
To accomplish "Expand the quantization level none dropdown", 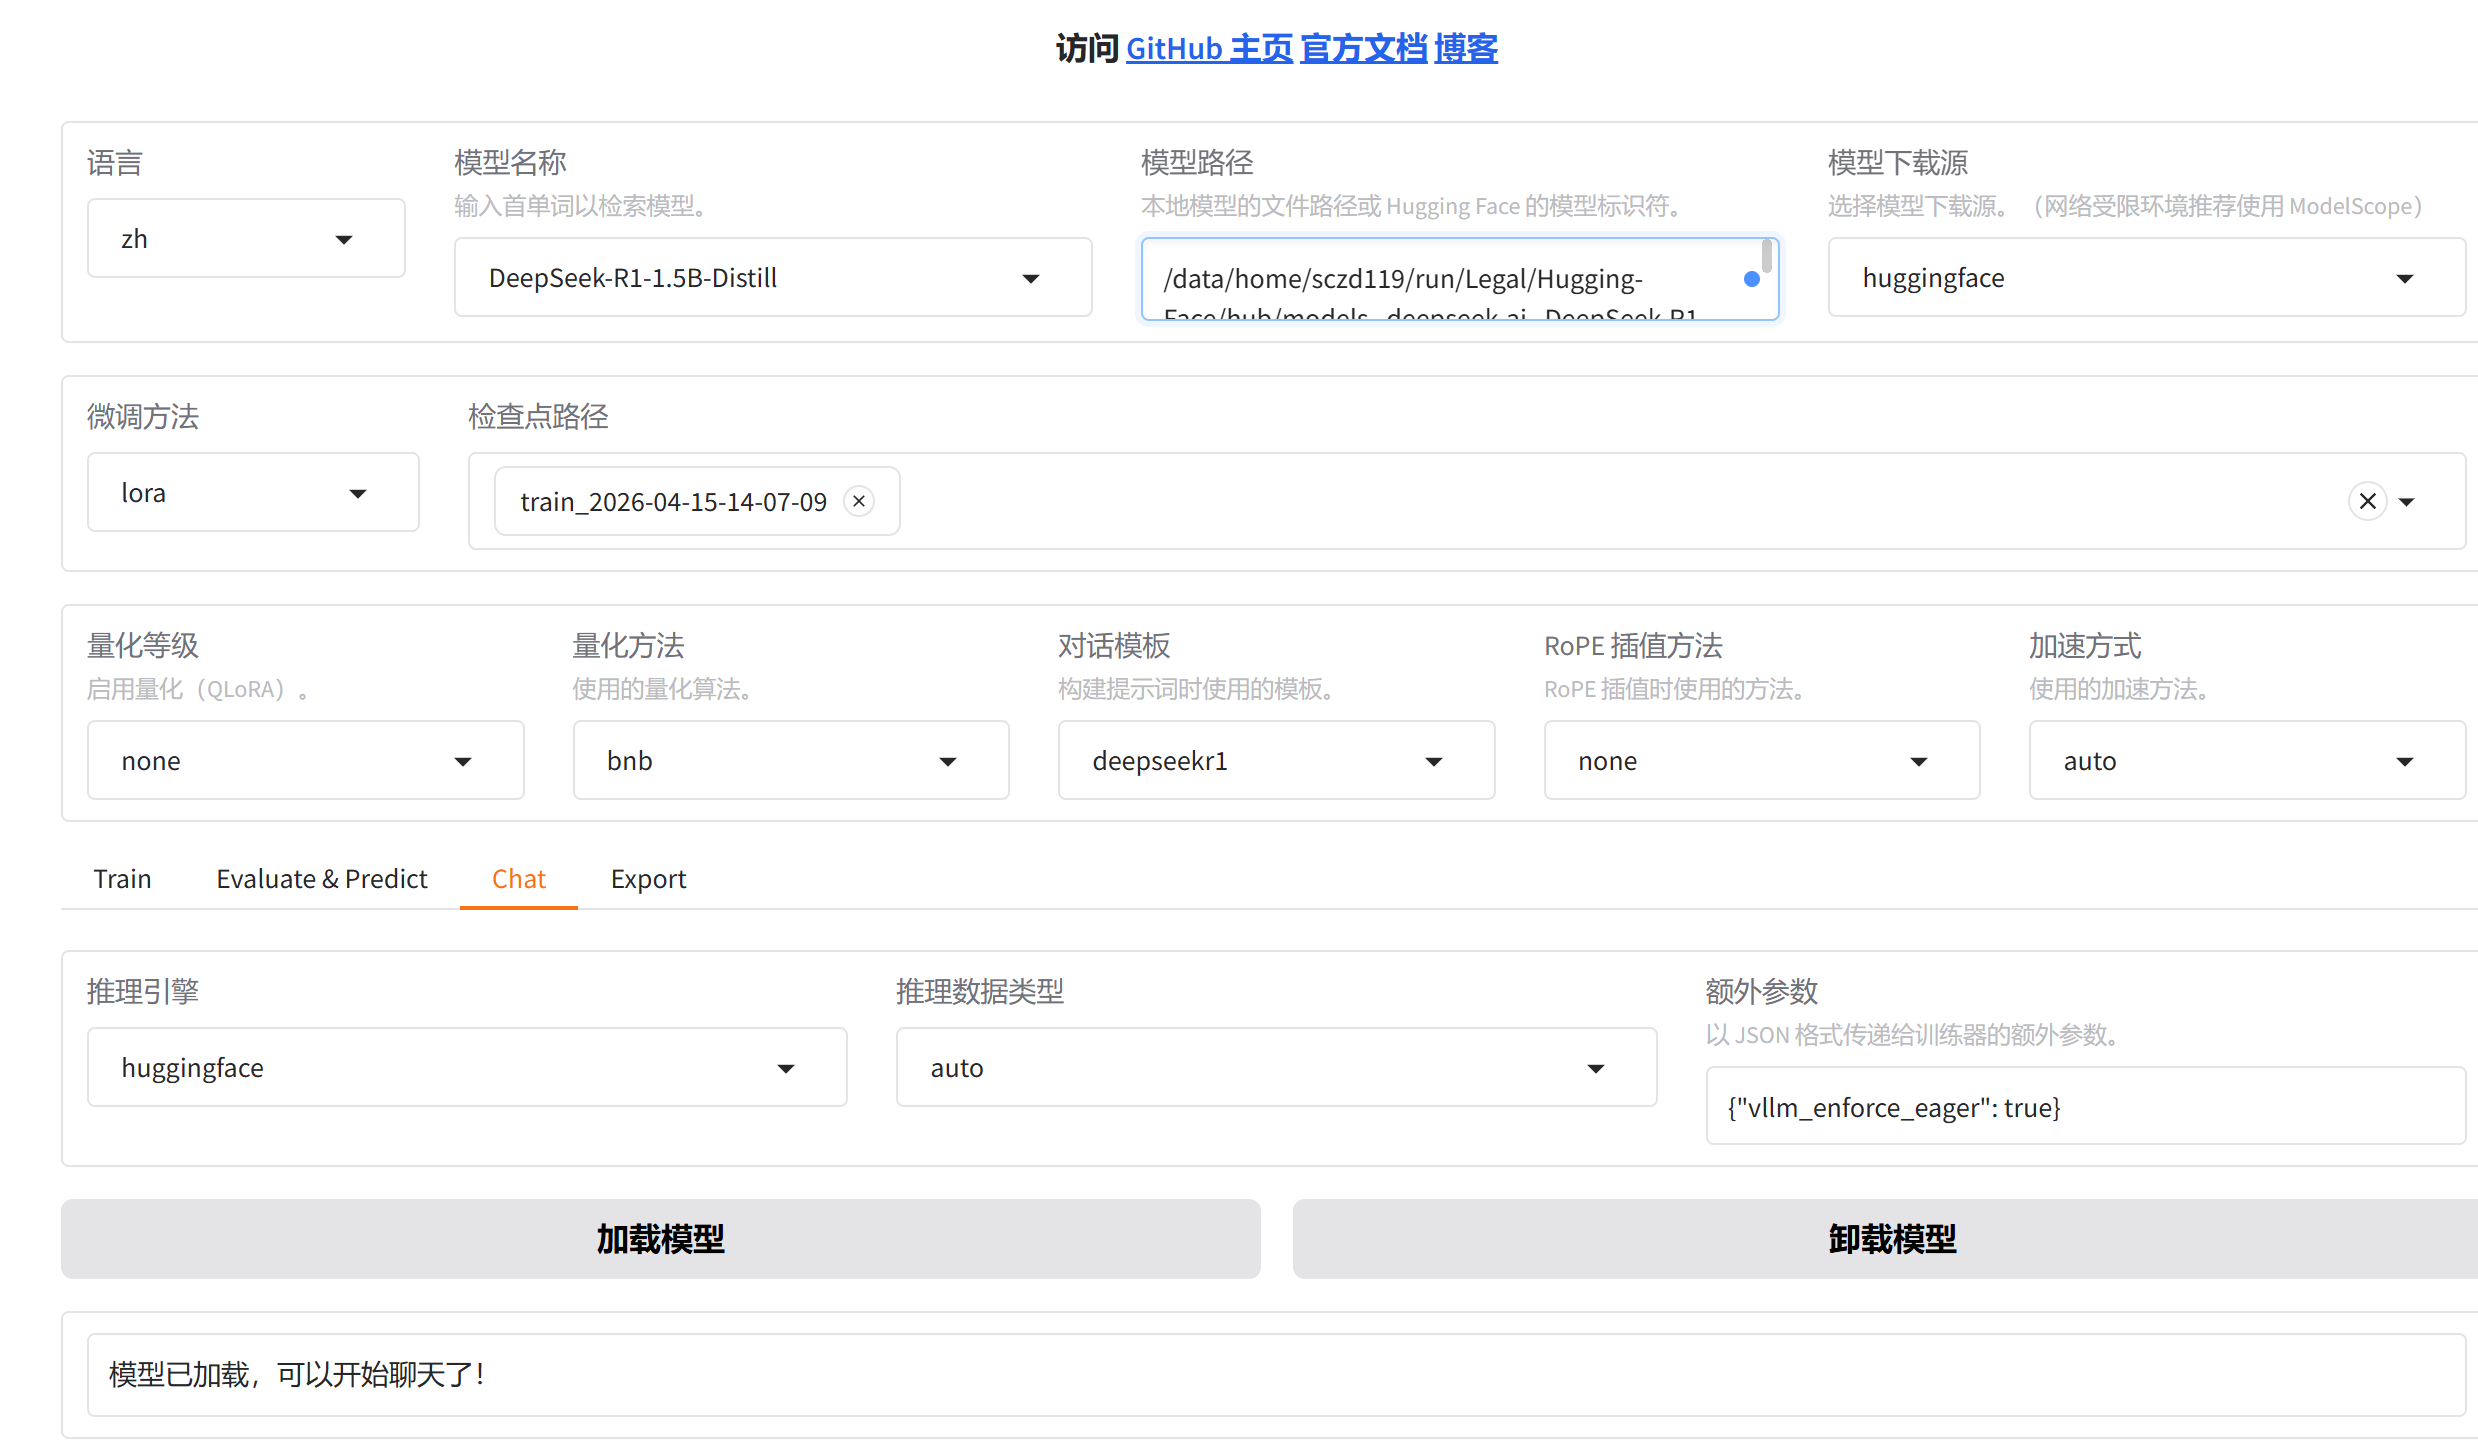I will point(305,761).
